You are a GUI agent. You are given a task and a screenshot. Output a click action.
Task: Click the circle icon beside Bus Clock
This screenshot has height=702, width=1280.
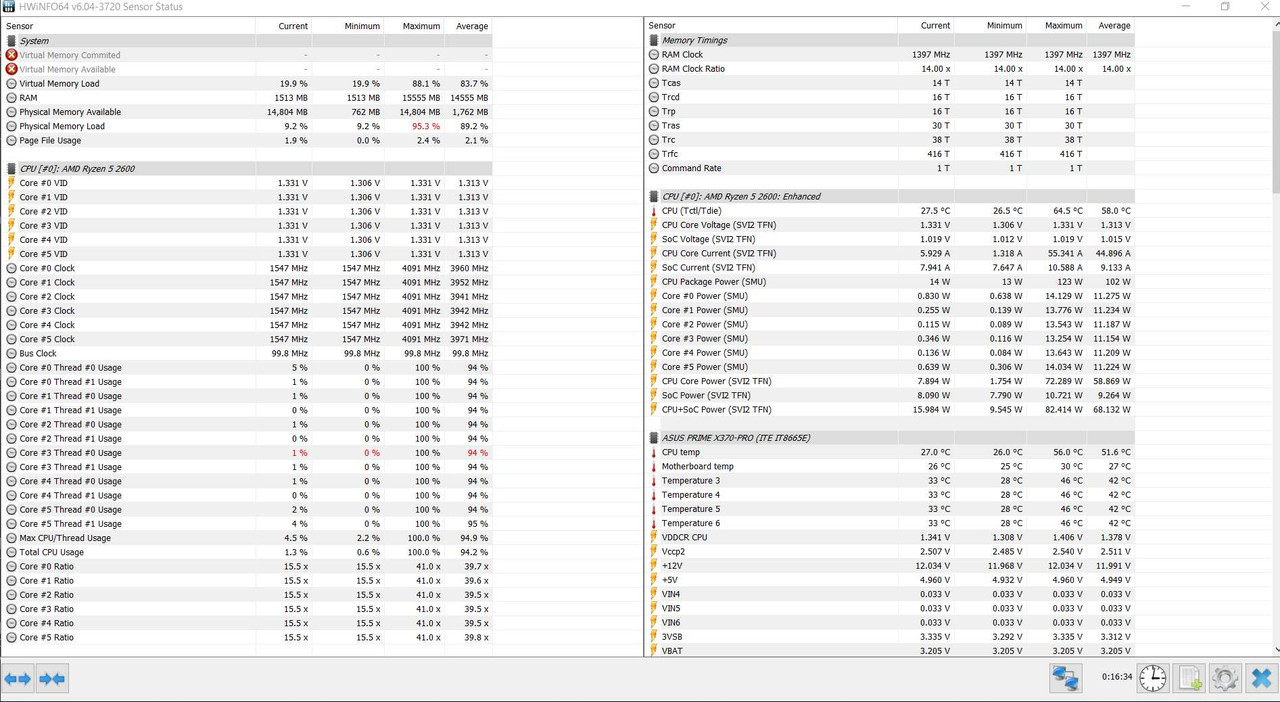[11, 353]
